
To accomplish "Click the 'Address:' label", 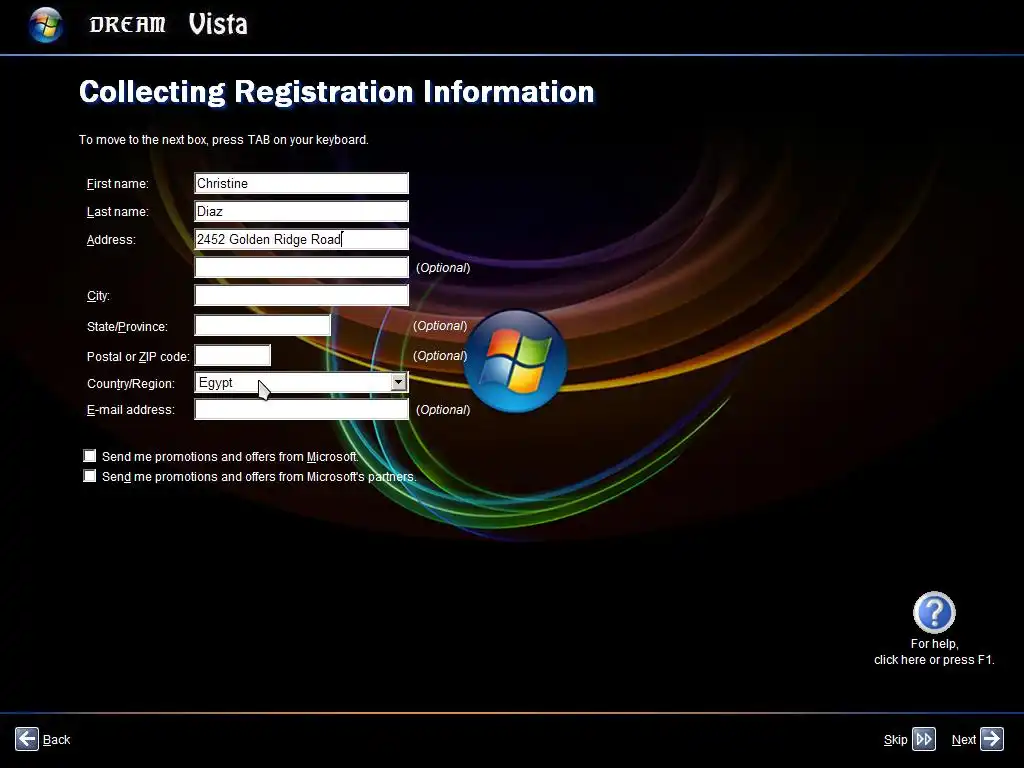I will 111,240.
